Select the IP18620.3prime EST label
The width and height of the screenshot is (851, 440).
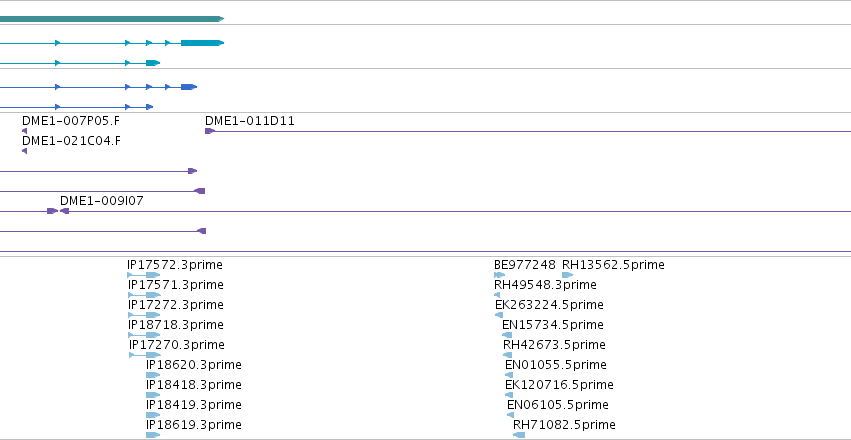[194, 365]
